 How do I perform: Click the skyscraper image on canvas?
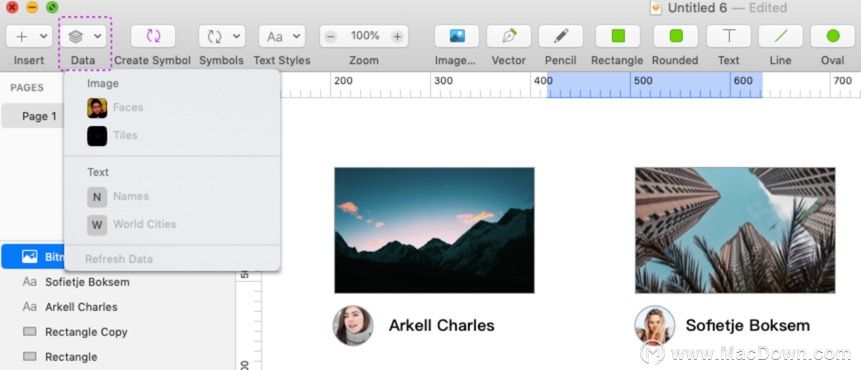tap(735, 230)
